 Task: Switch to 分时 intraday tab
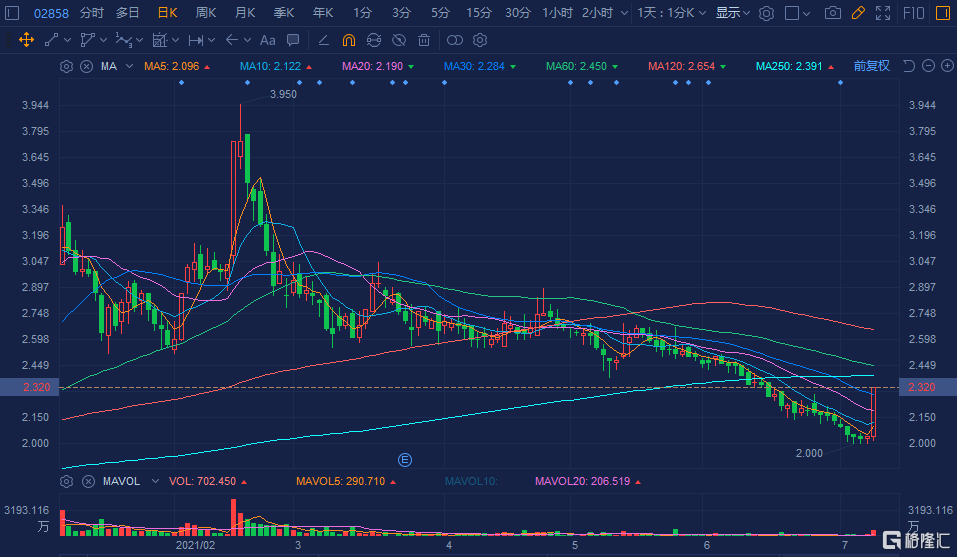91,13
